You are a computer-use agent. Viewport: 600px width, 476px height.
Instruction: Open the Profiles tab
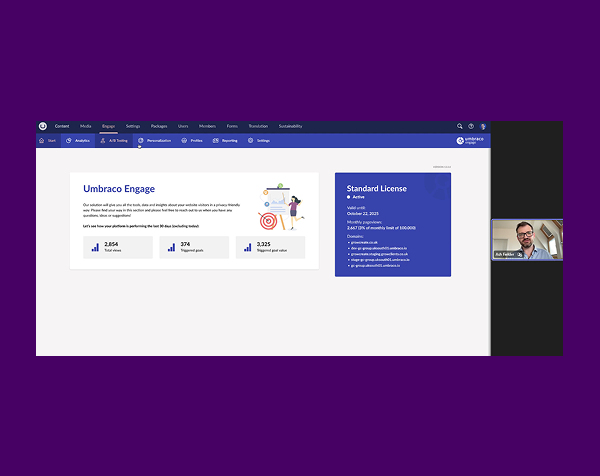(192, 140)
